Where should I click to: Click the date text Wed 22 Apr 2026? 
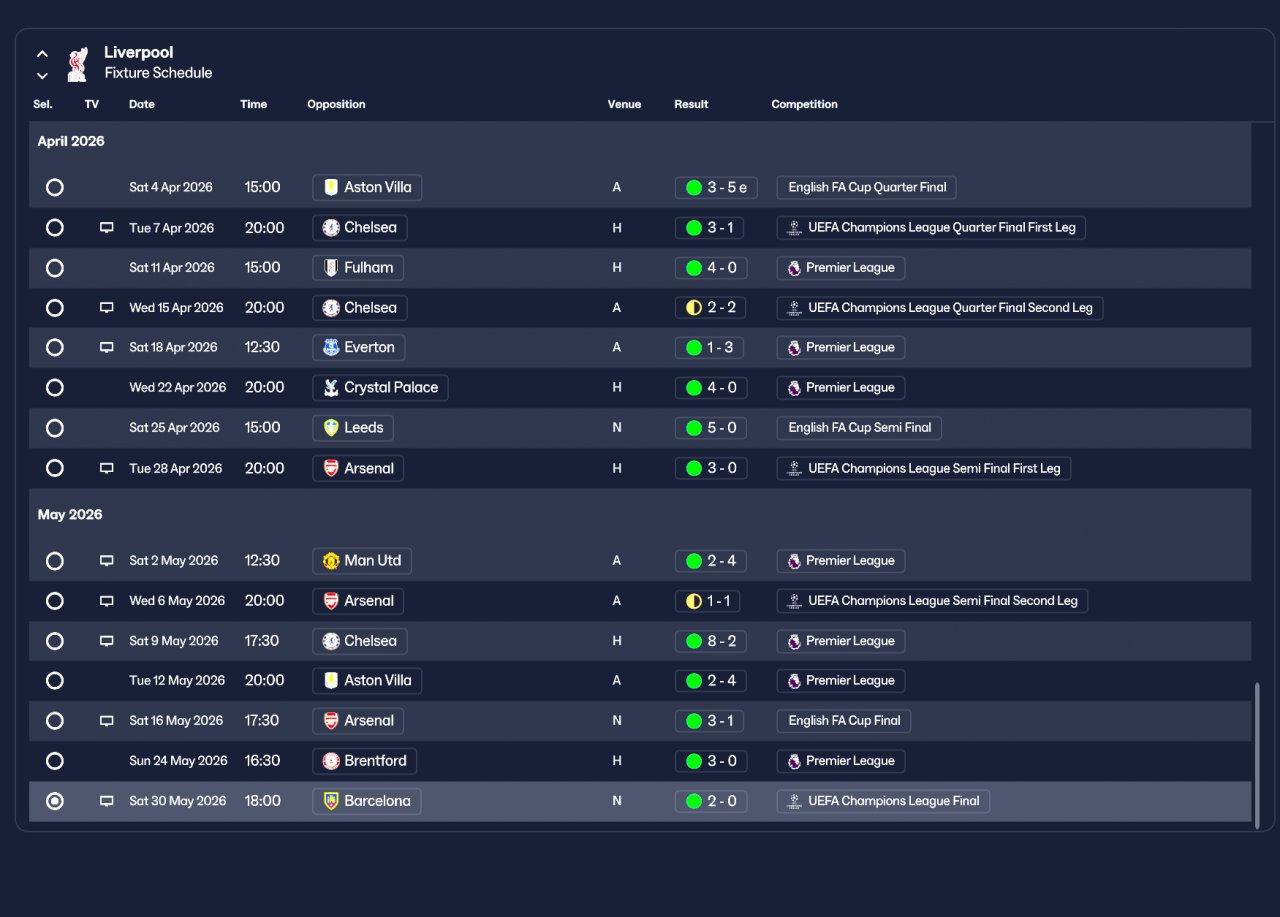click(178, 388)
